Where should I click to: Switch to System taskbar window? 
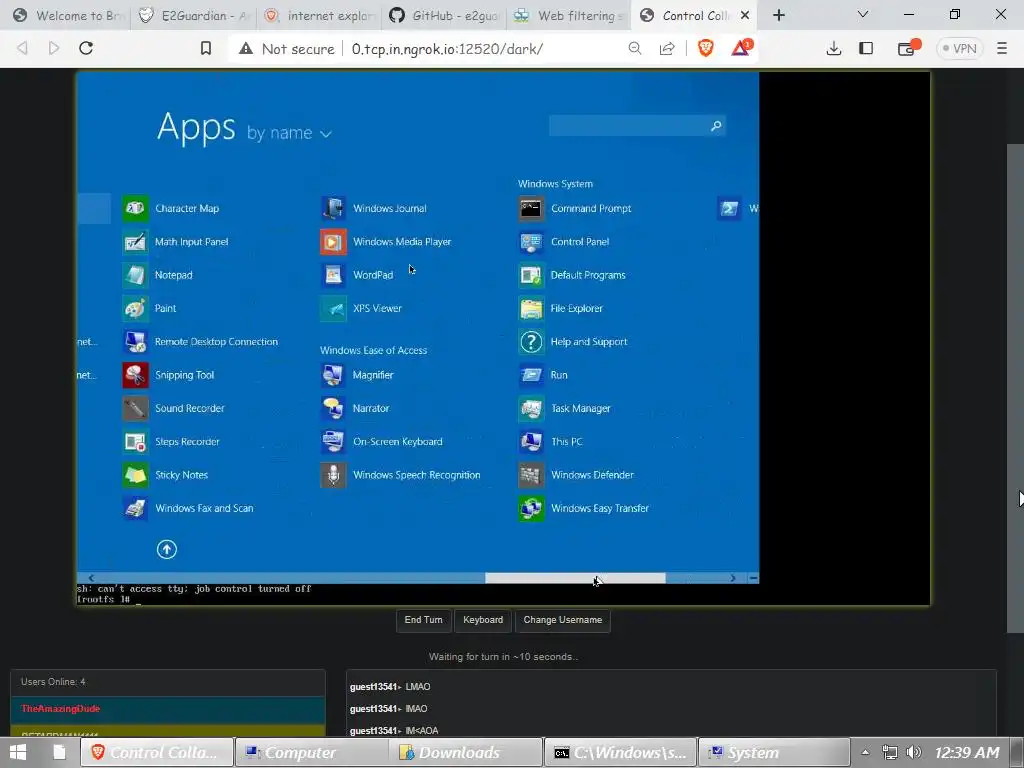click(x=775, y=752)
